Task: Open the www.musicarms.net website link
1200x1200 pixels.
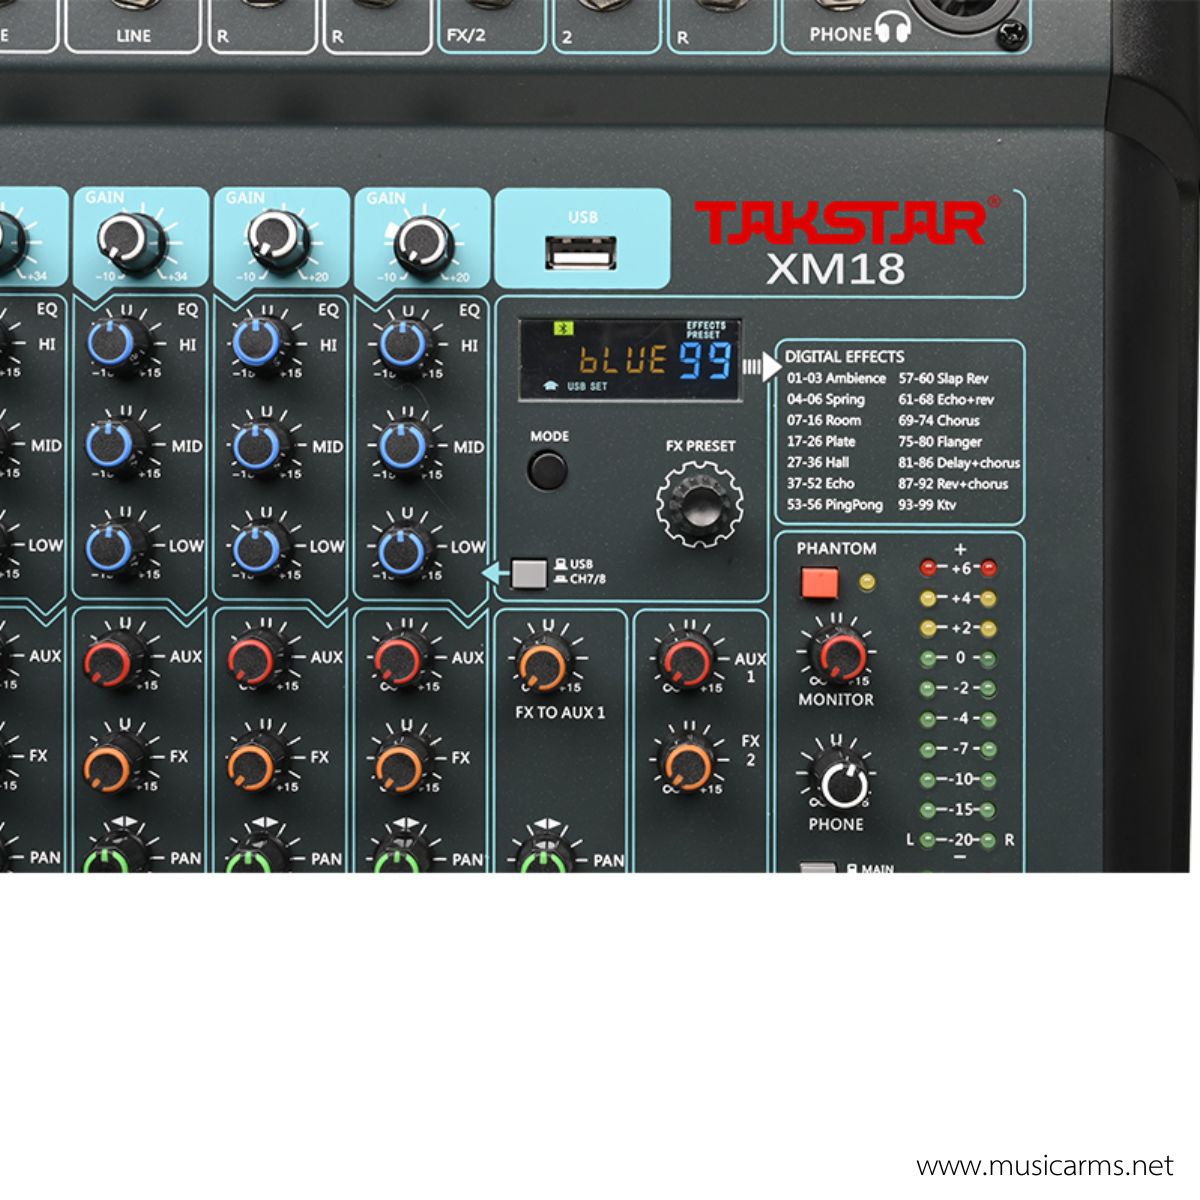Action: coord(1044,1166)
